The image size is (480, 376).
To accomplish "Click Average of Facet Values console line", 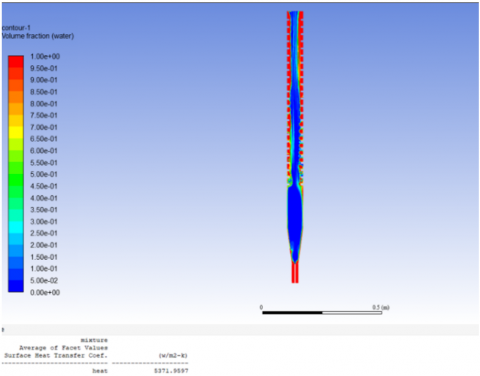I will 63,348.
